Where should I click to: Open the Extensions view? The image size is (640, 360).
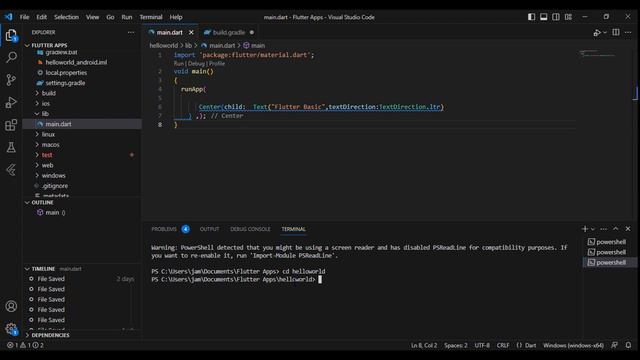(11, 125)
